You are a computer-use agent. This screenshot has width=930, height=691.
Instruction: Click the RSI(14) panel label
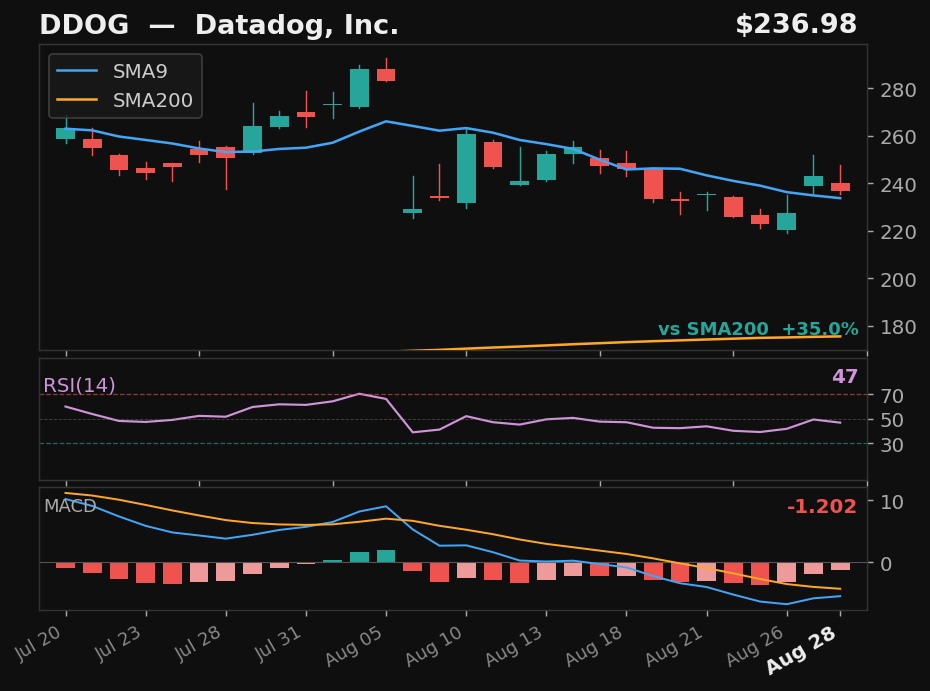79,386
